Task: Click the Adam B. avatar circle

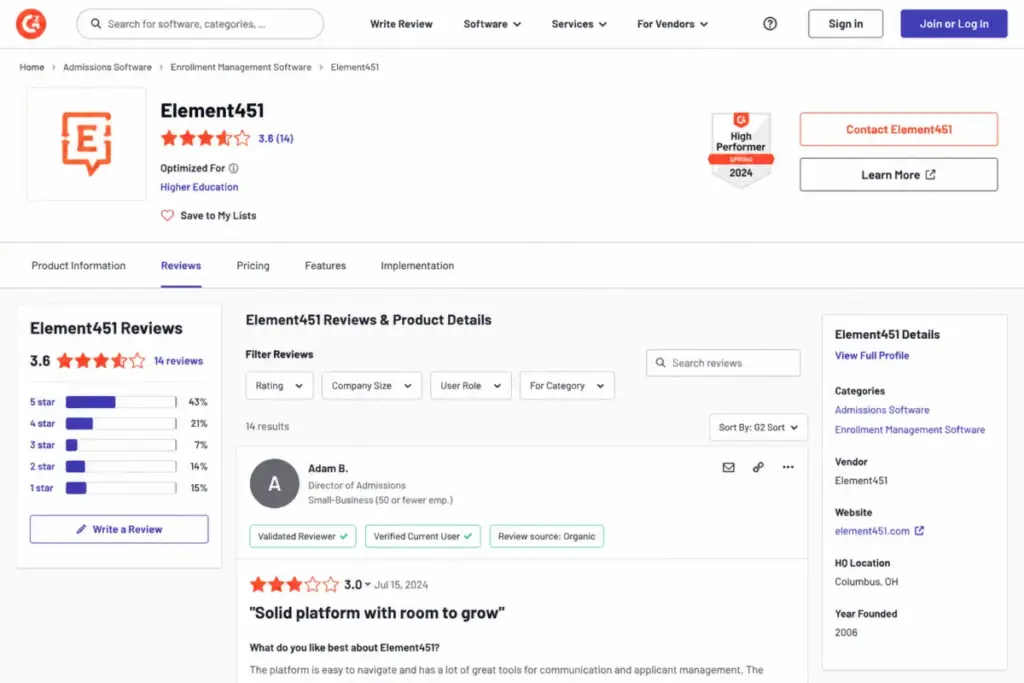Action: pyautogui.click(x=274, y=483)
